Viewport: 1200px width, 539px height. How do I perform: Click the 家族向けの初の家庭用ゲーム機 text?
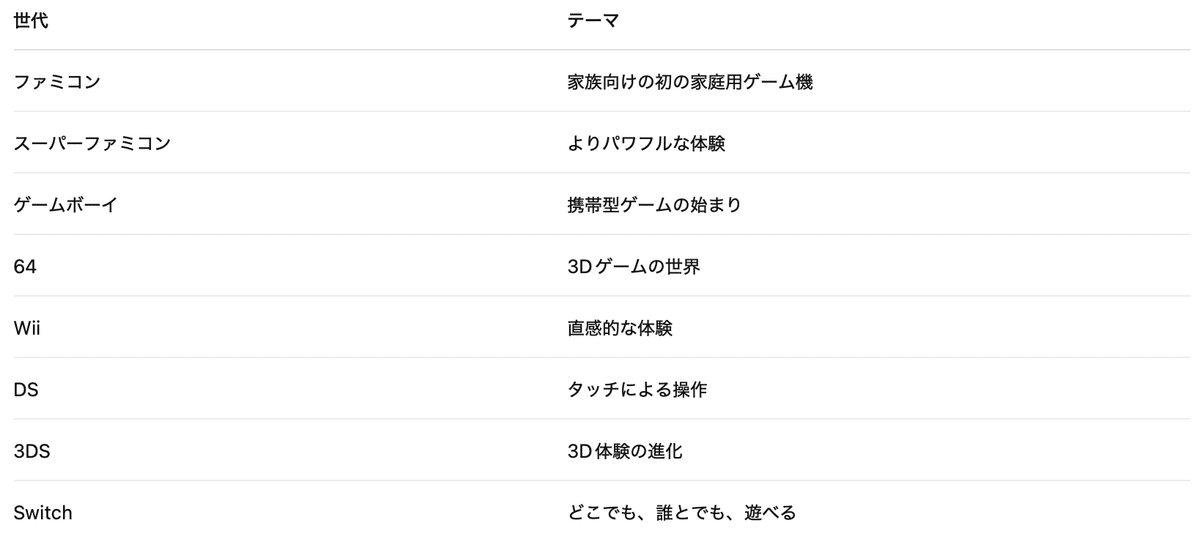689,82
